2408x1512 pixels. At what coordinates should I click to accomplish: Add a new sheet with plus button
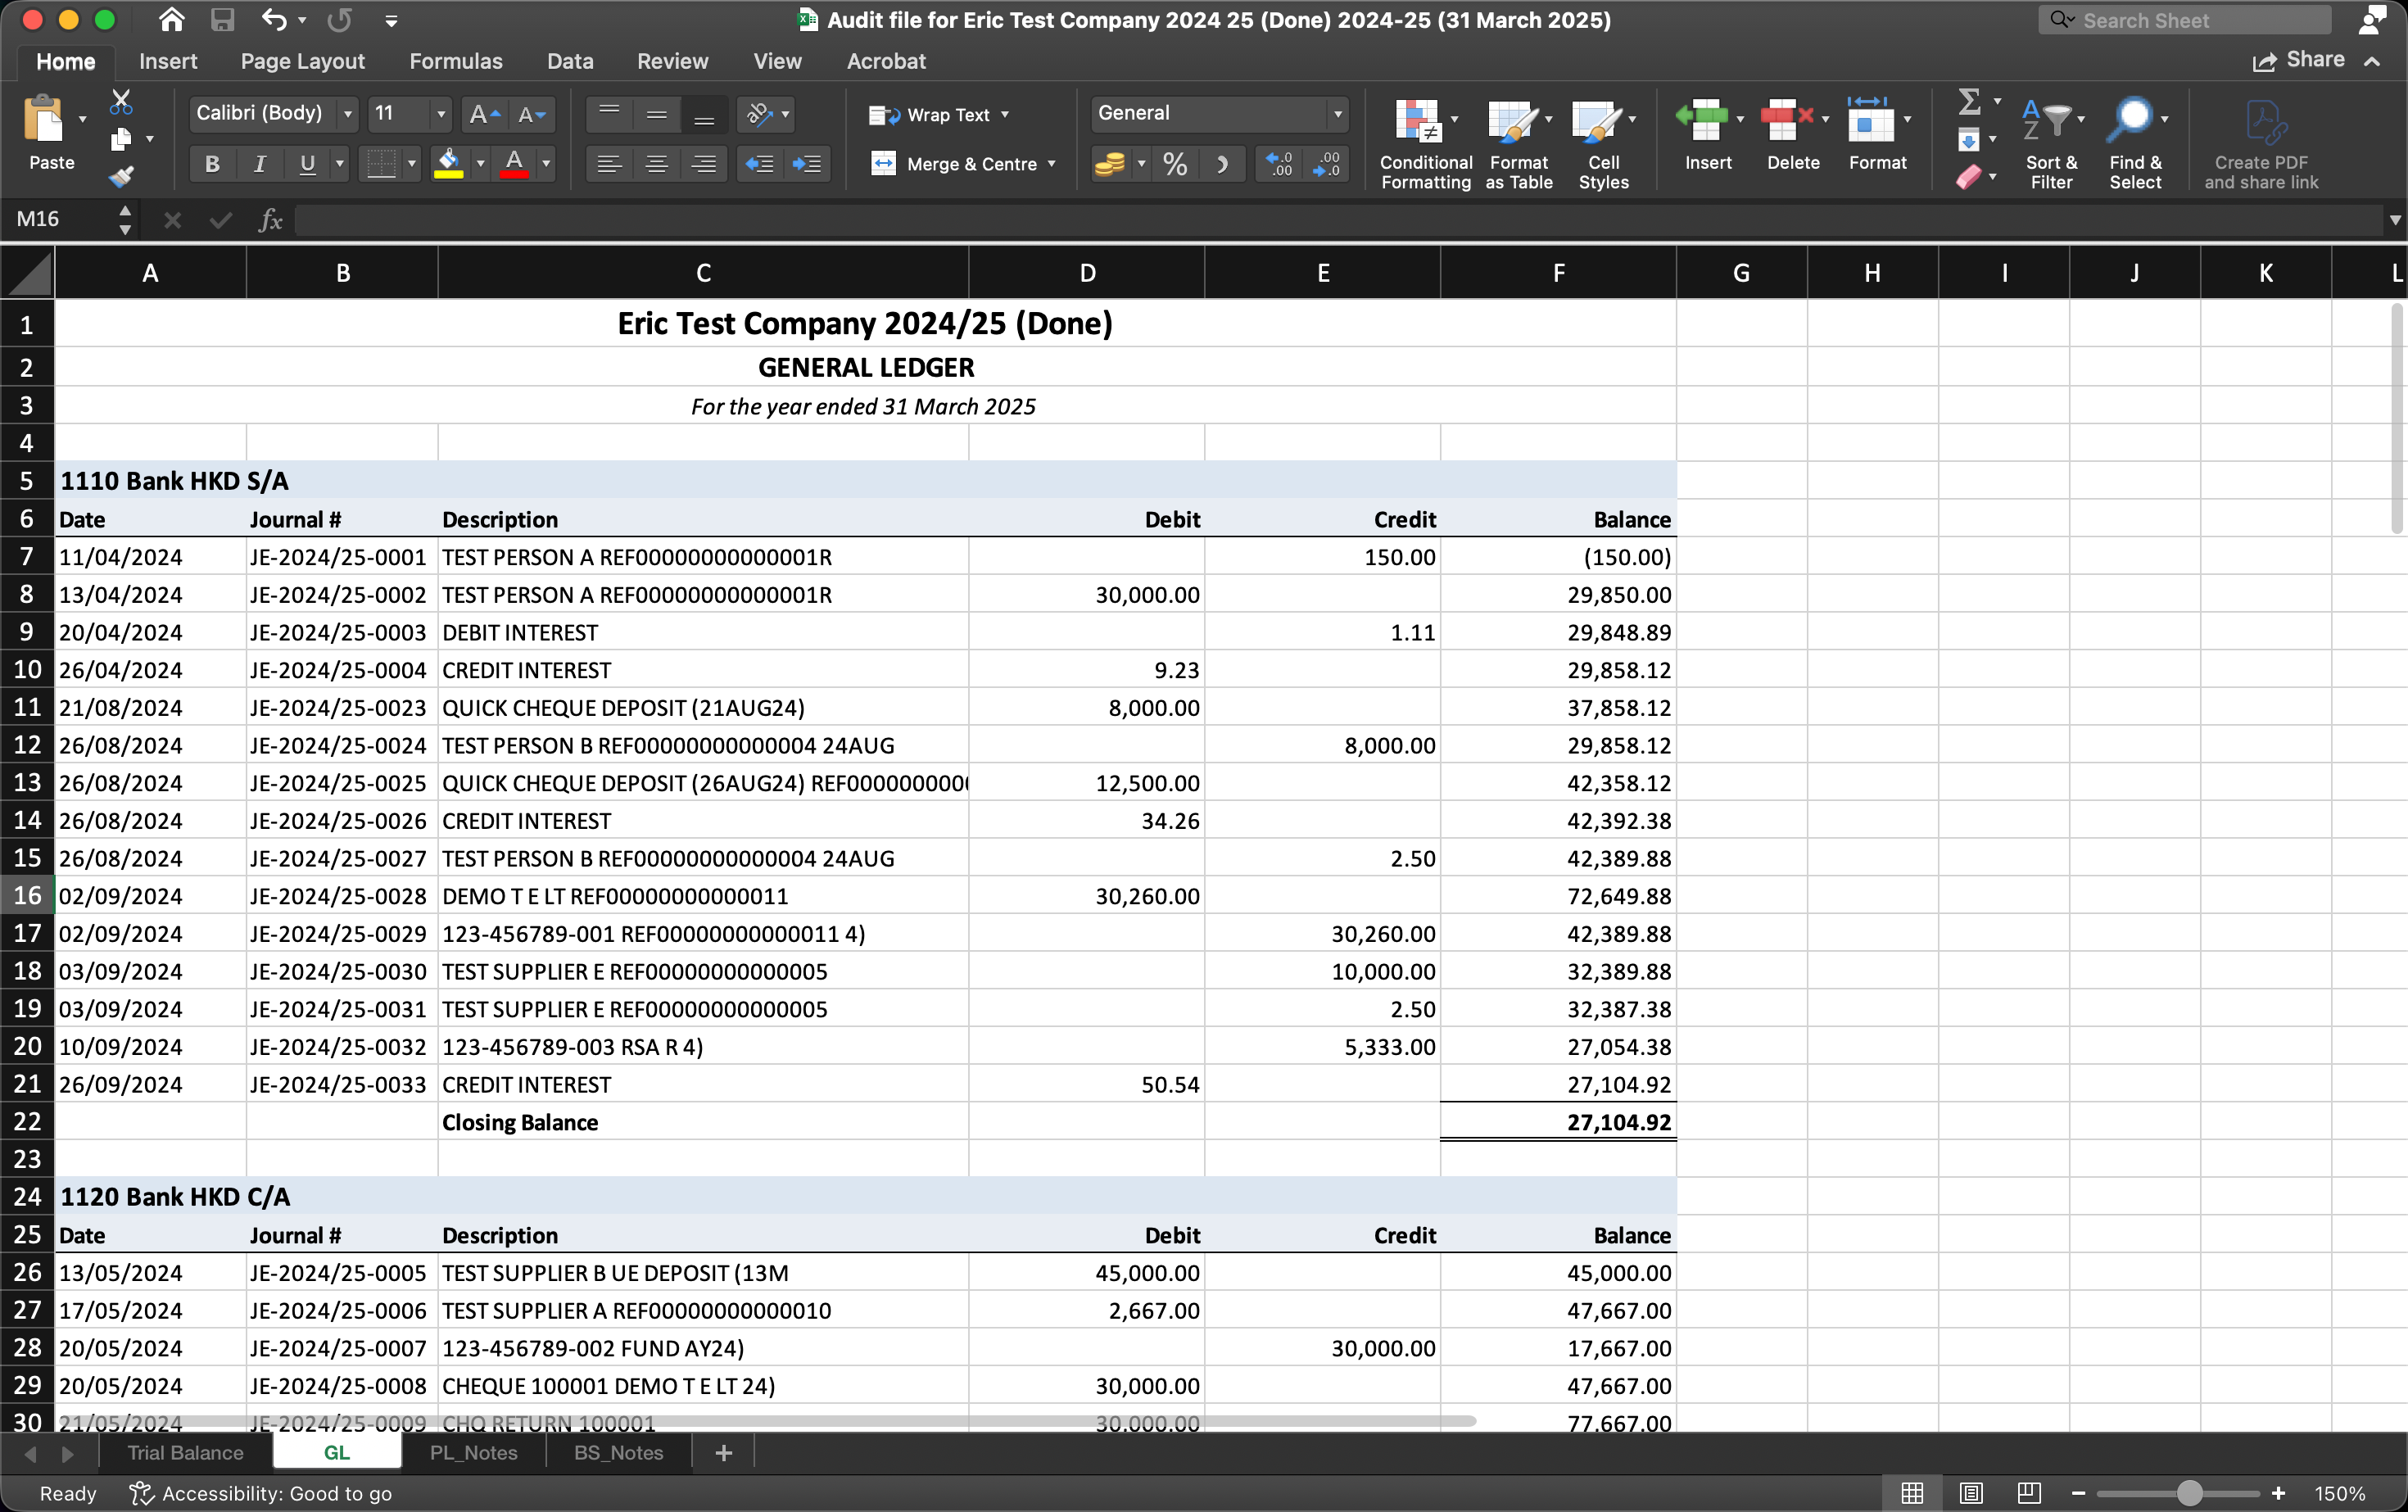point(724,1453)
